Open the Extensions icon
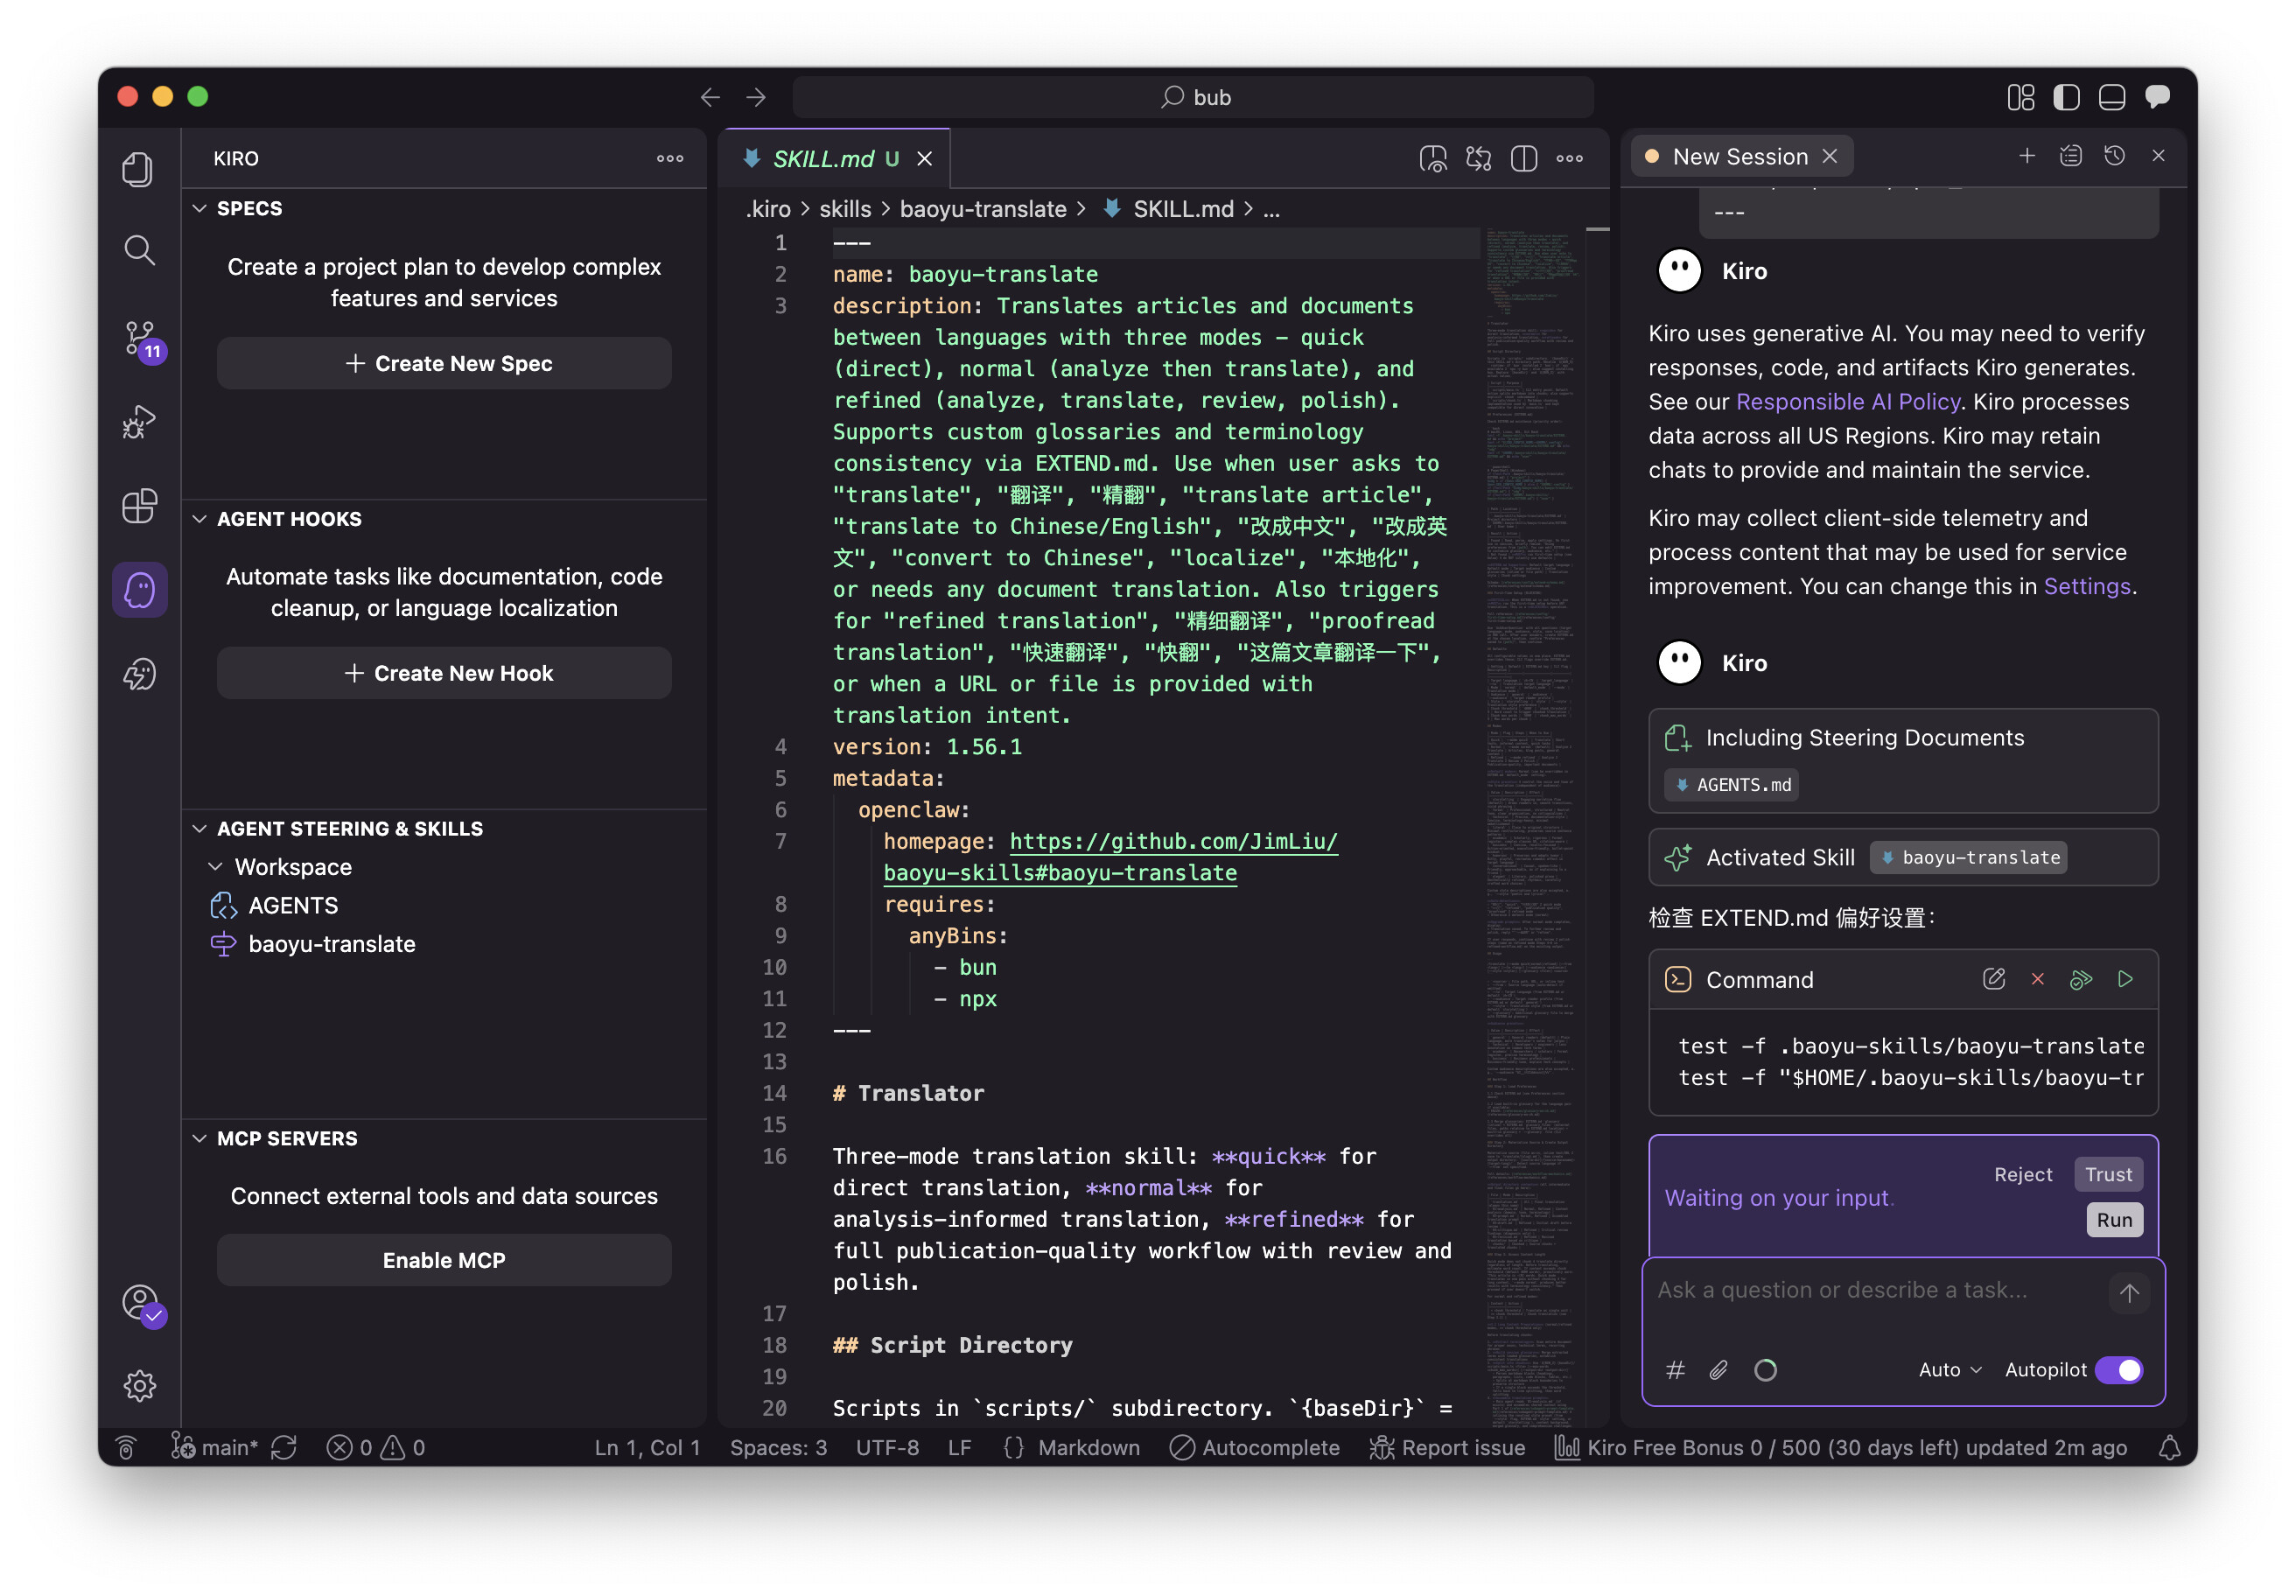 click(139, 506)
